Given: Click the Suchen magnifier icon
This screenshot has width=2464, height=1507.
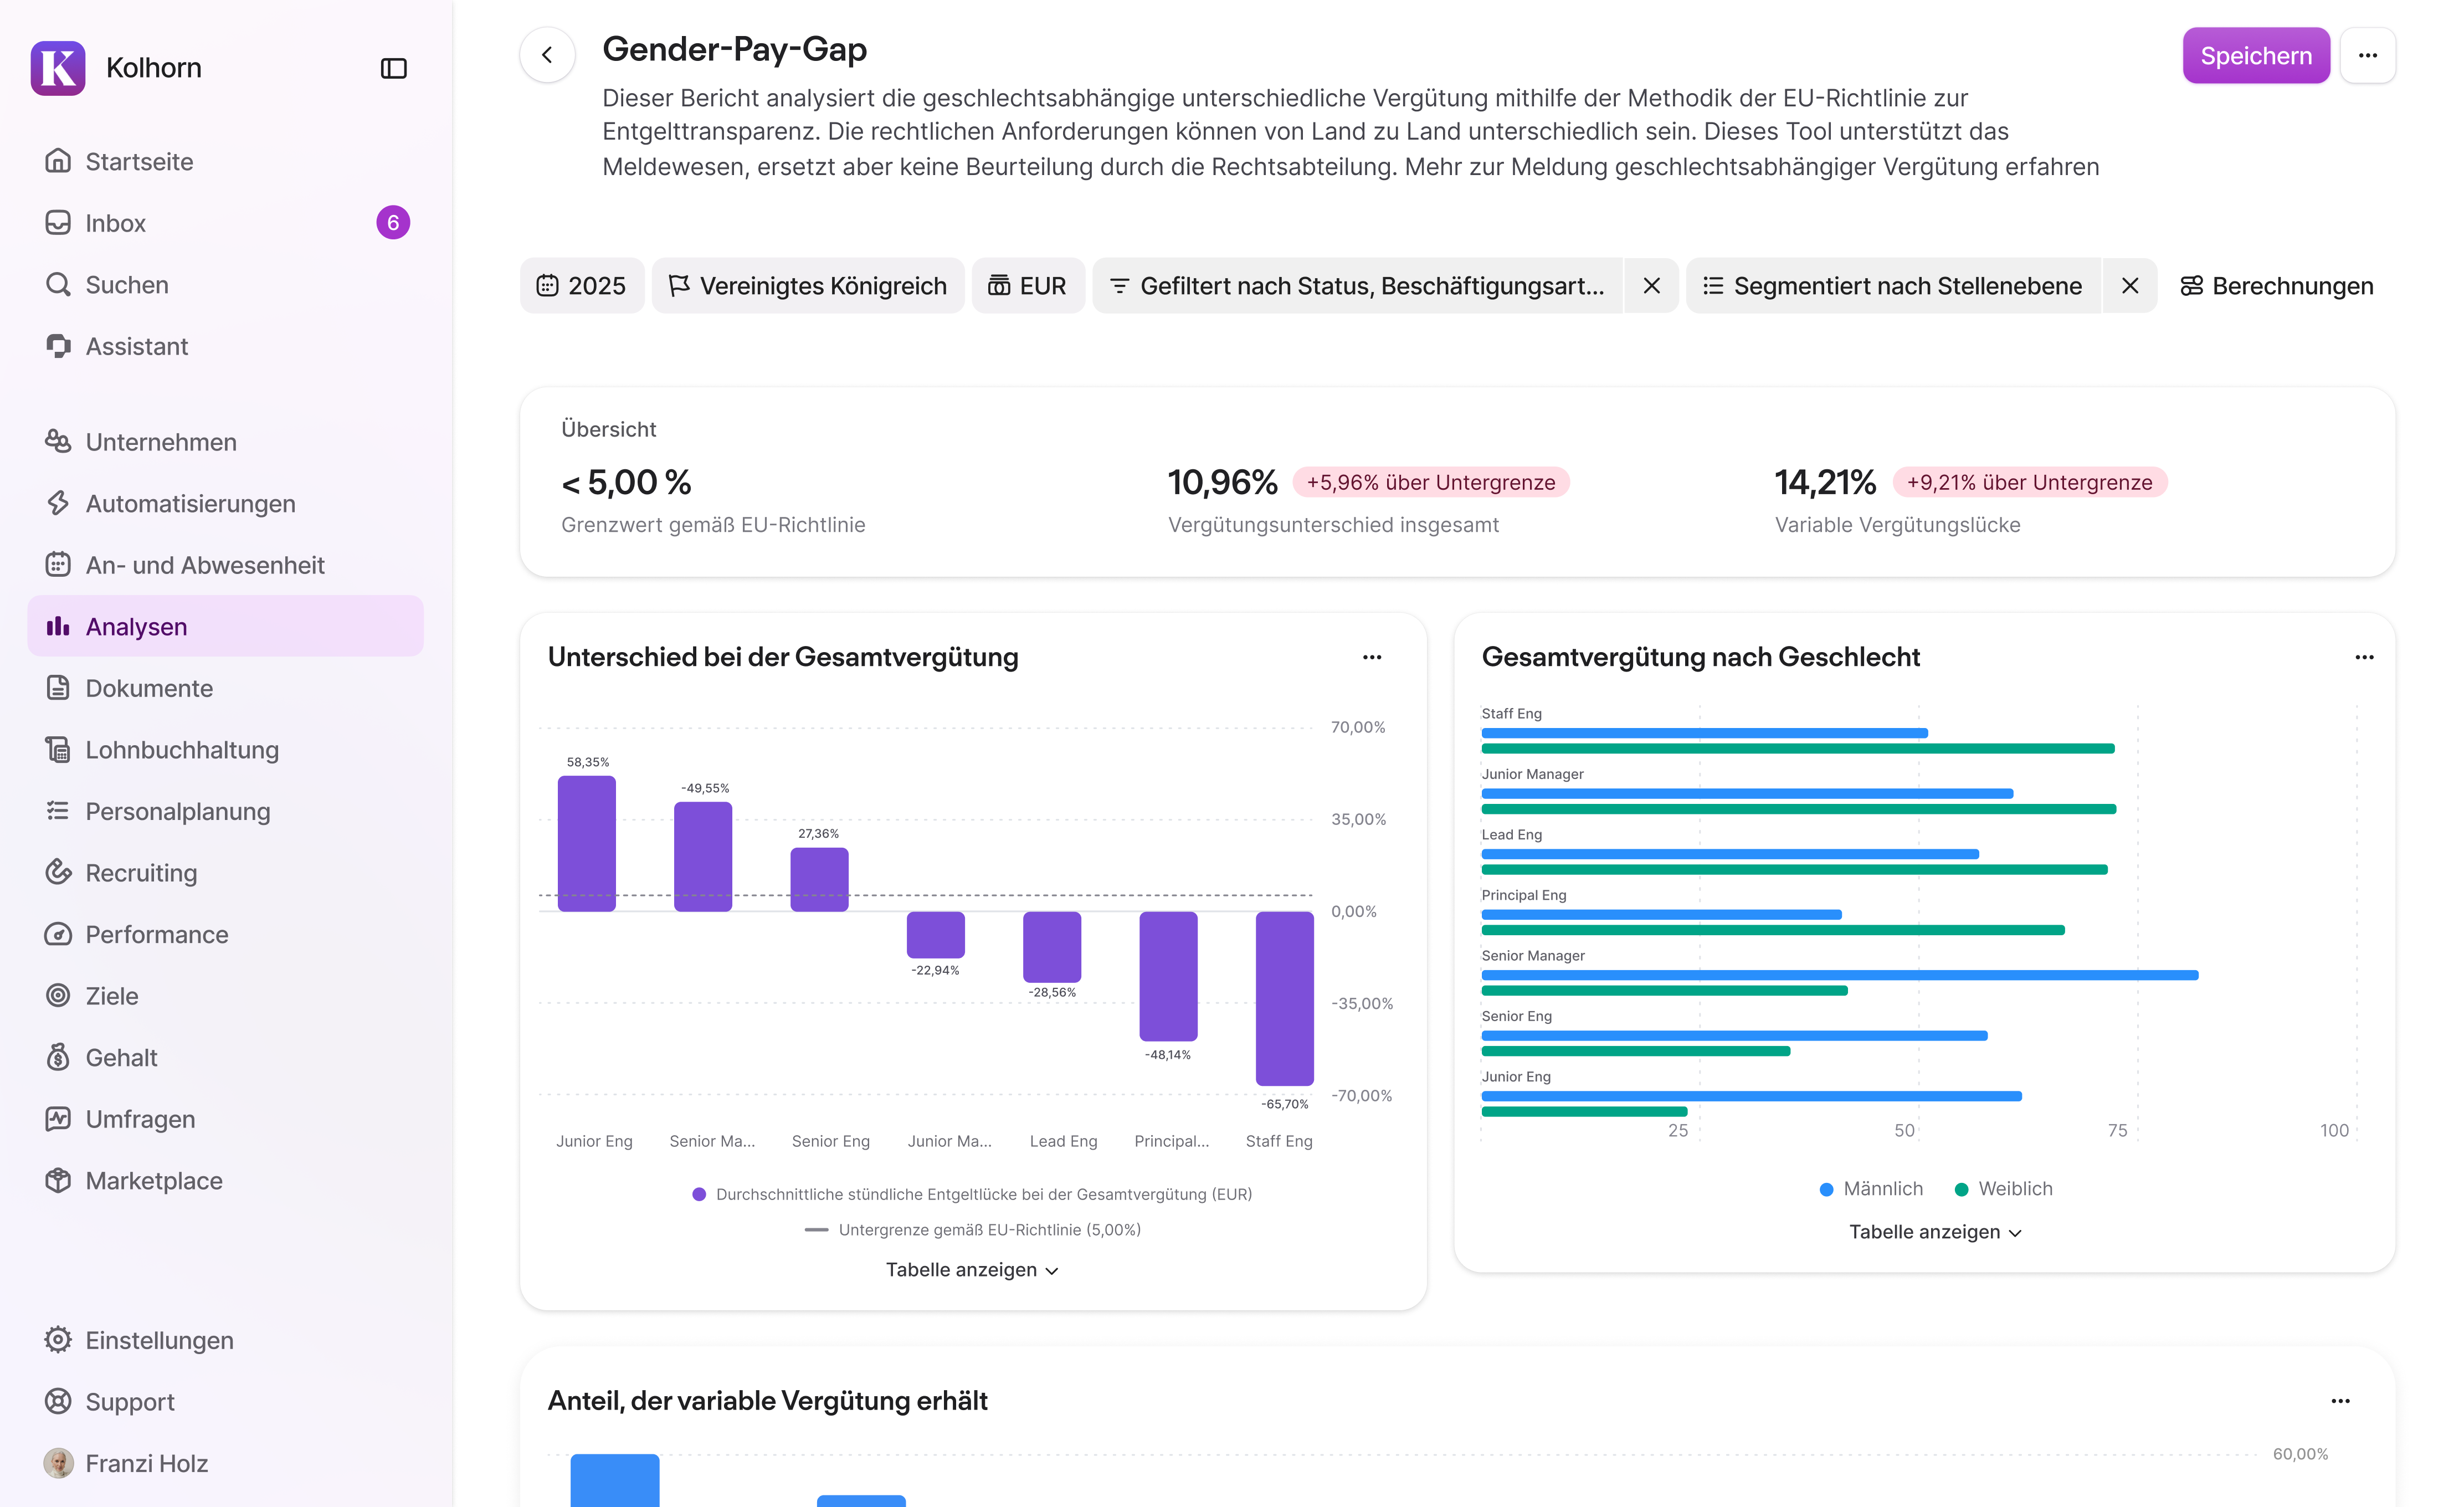Looking at the screenshot, I should [x=58, y=284].
